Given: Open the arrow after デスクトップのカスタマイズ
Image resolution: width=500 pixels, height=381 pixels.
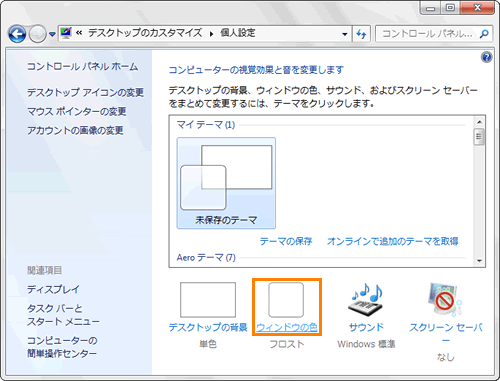Looking at the screenshot, I should click(x=211, y=34).
